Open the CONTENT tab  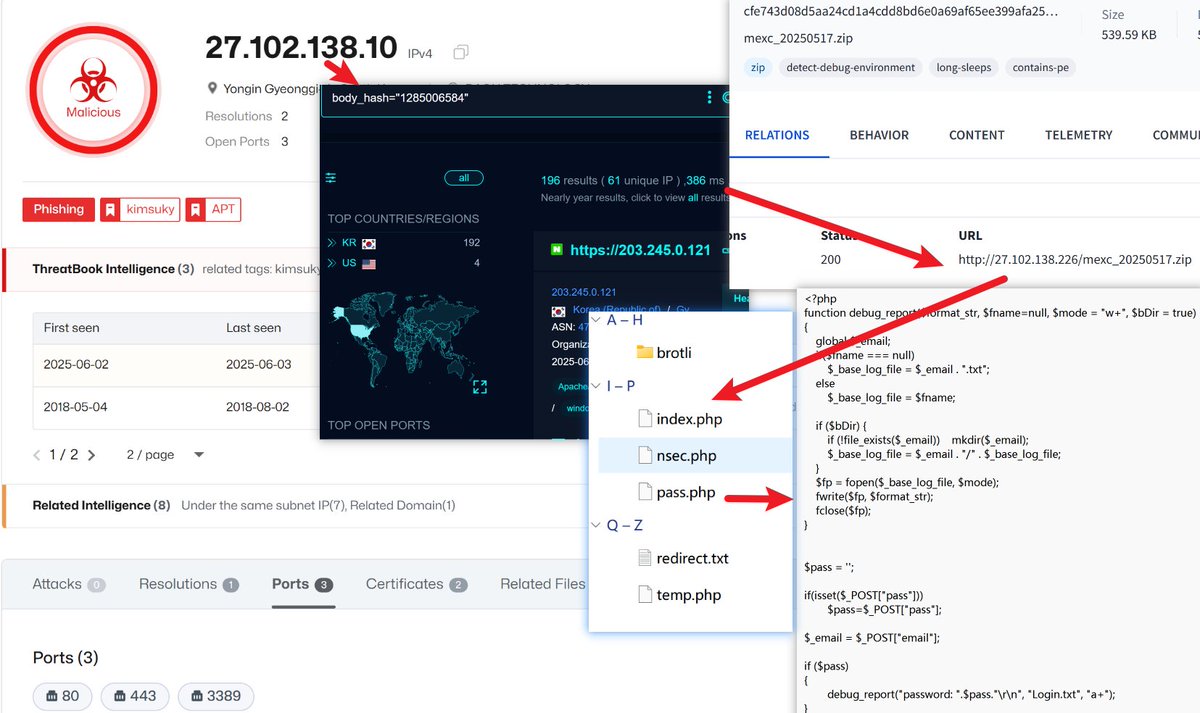click(x=977, y=135)
